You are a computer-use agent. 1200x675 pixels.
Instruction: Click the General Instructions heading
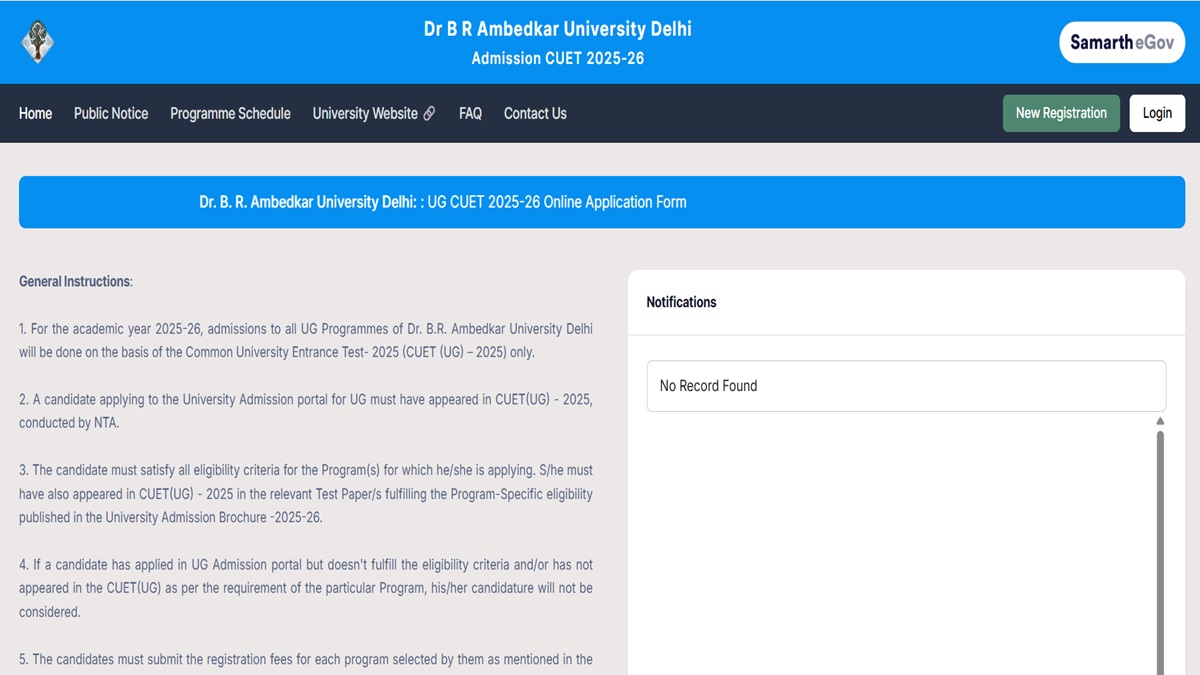coord(75,282)
